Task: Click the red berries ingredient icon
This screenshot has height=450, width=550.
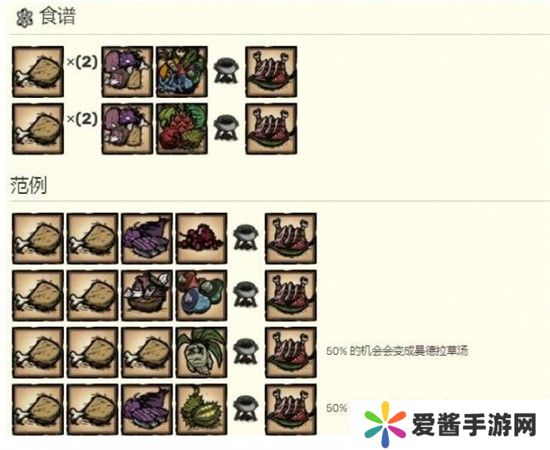Action: [201, 238]
